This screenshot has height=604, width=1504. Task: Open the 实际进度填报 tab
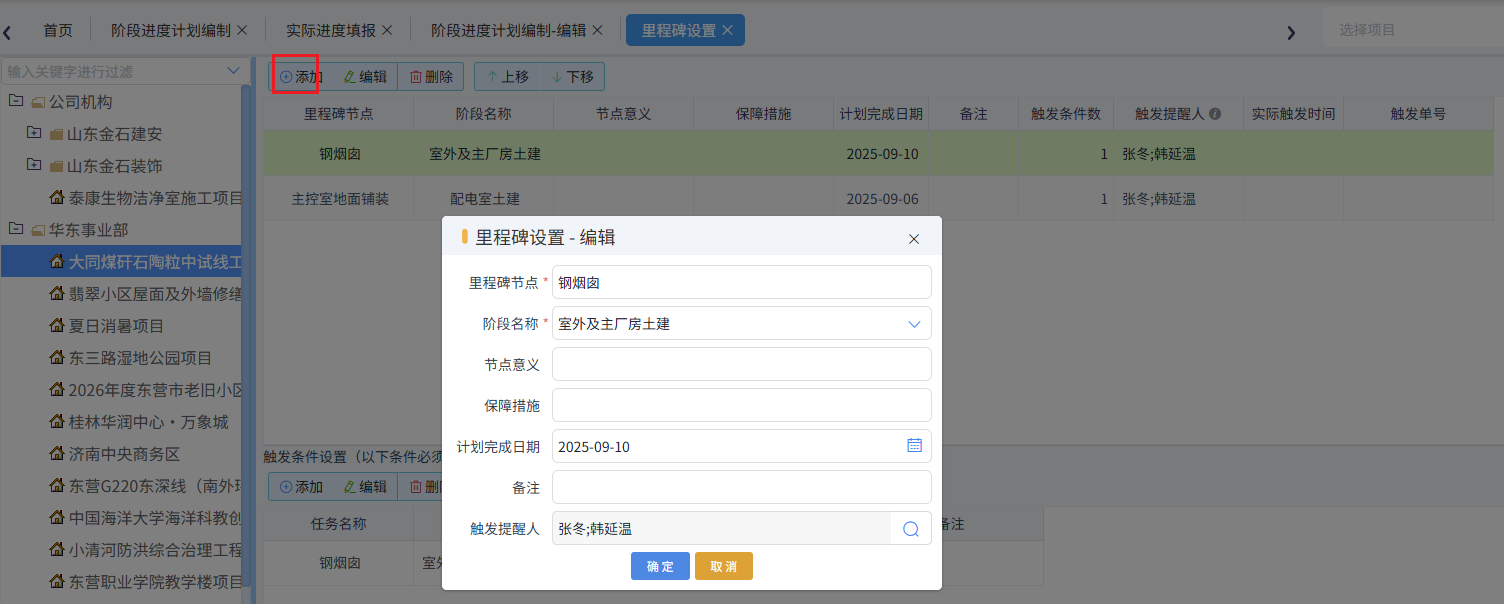click(x=331, y=30)
